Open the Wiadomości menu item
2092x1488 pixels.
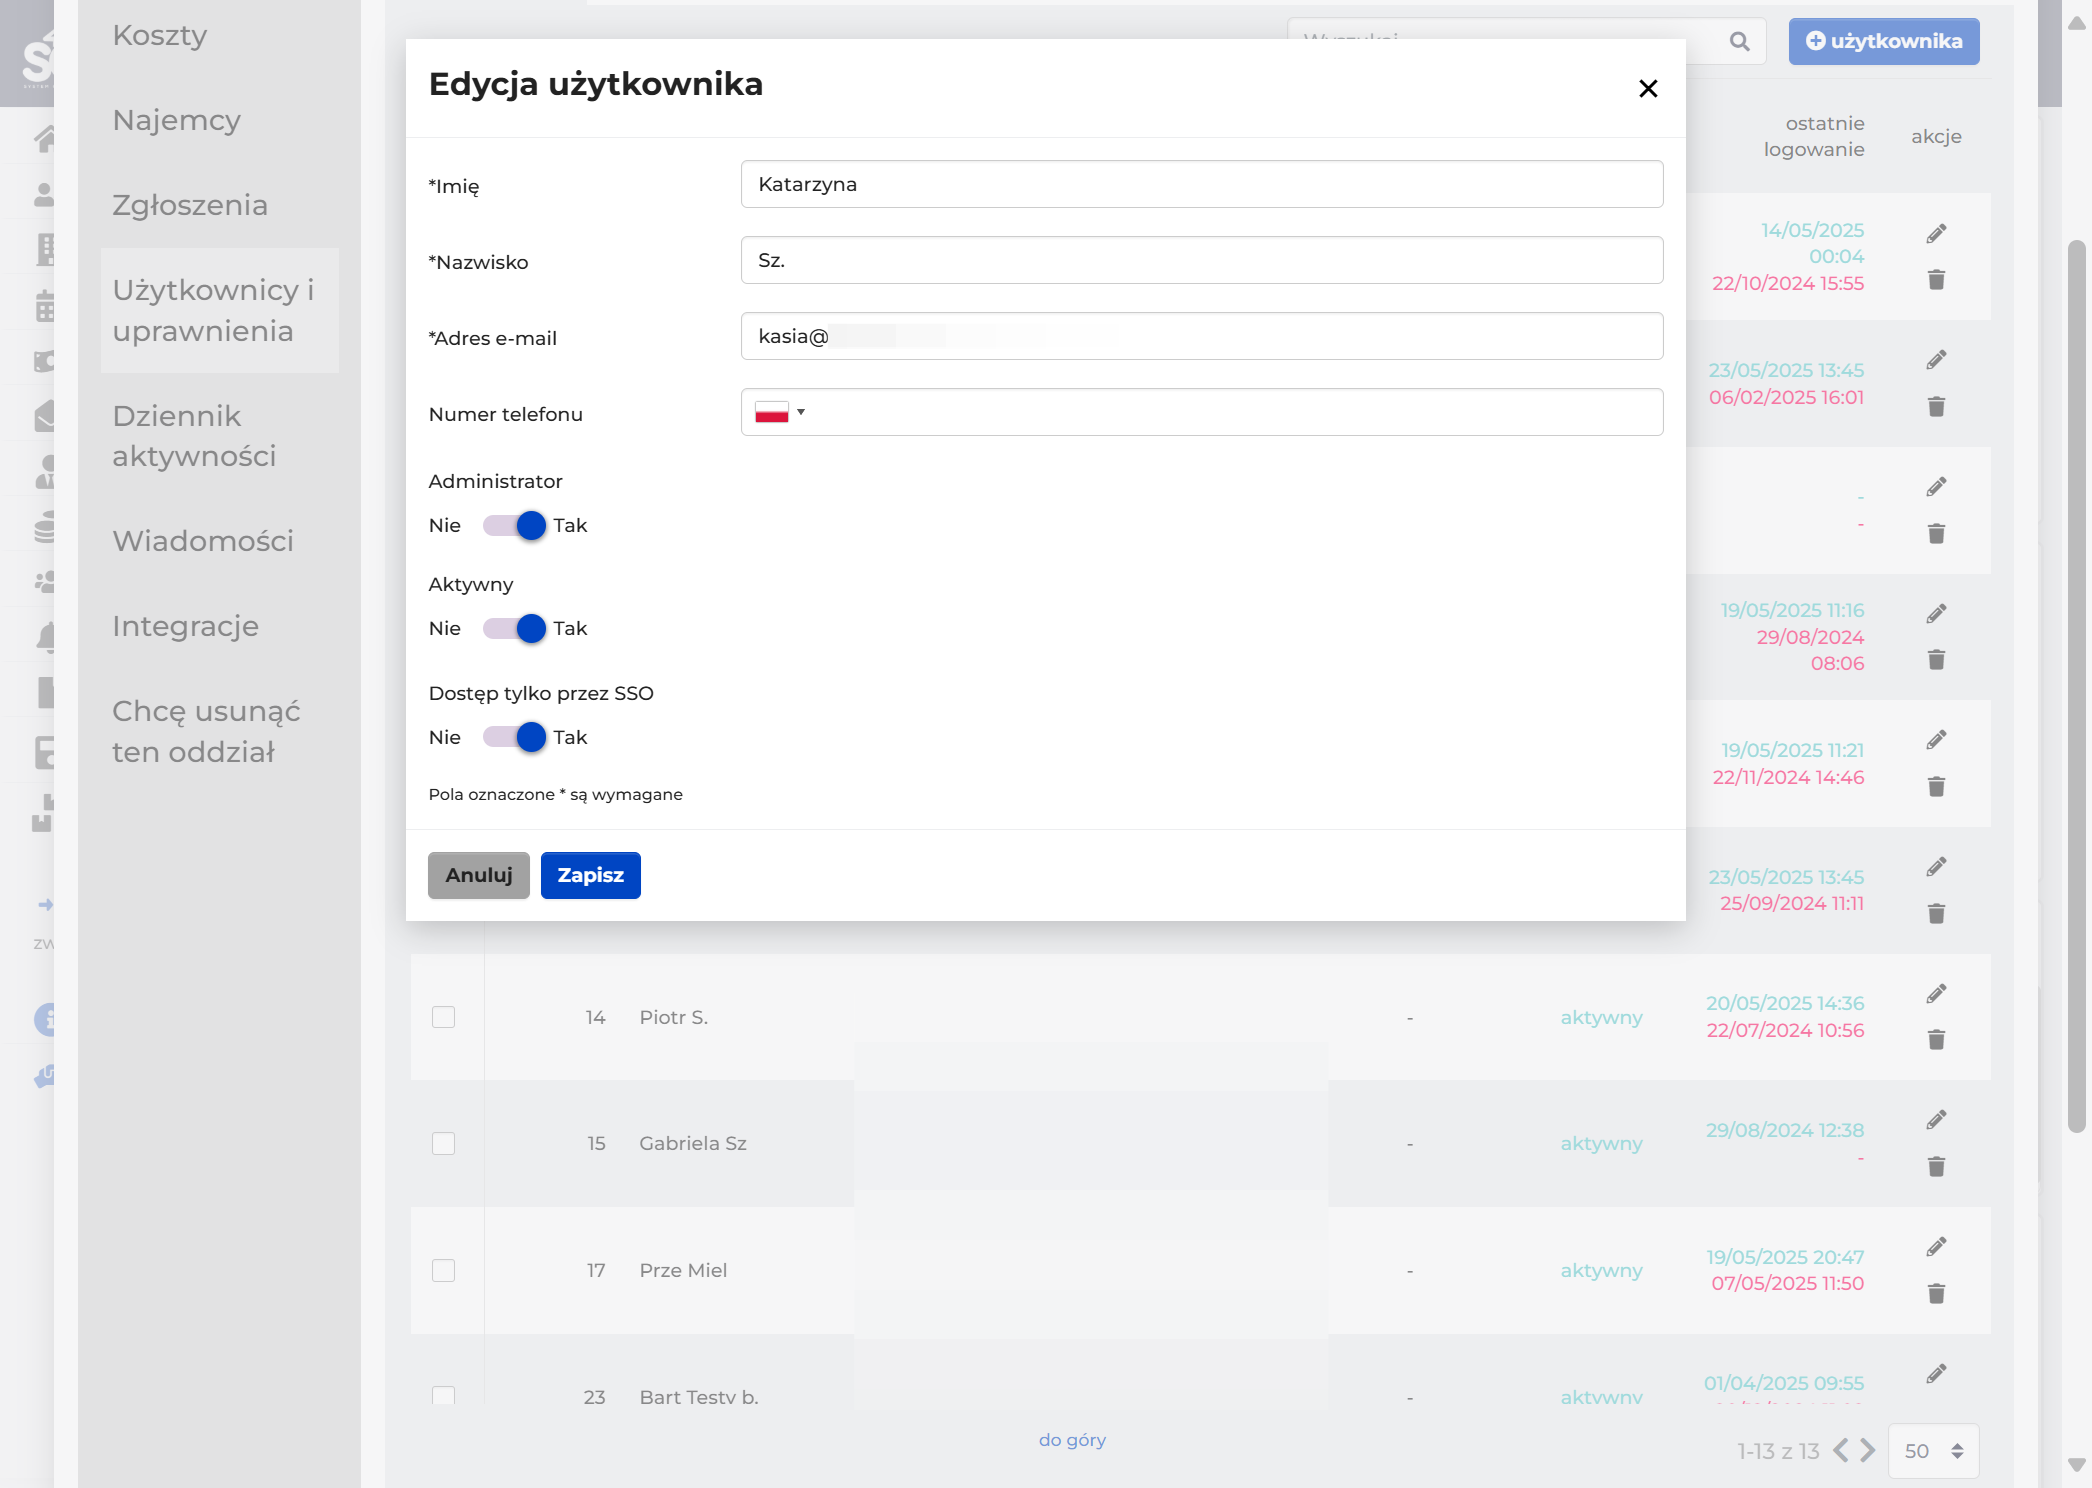coord(203,541)
